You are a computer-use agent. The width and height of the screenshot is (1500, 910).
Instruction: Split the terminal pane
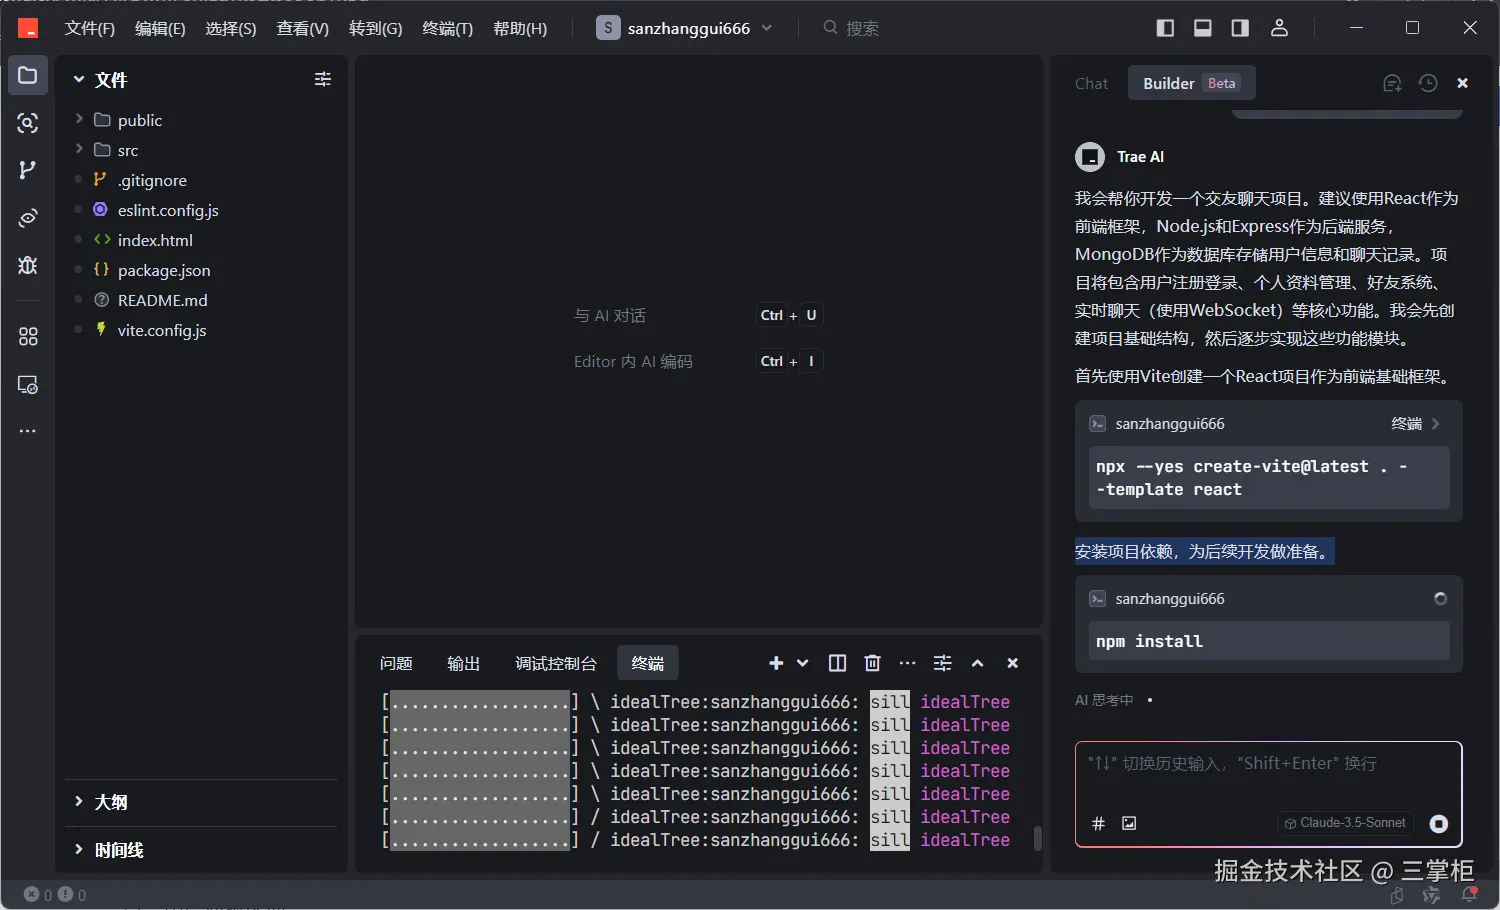click(x=838, y=663)
